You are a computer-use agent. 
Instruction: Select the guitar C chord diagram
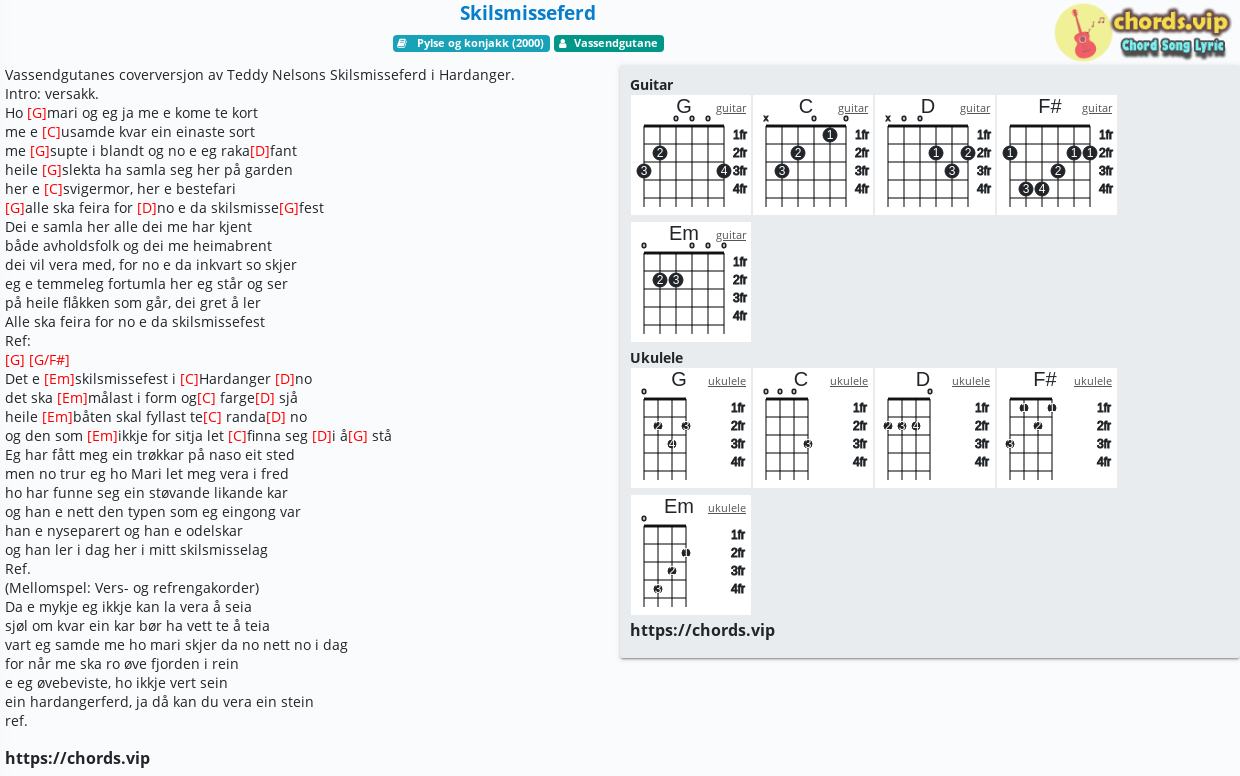pyautogui.click(x=813, y=155)
